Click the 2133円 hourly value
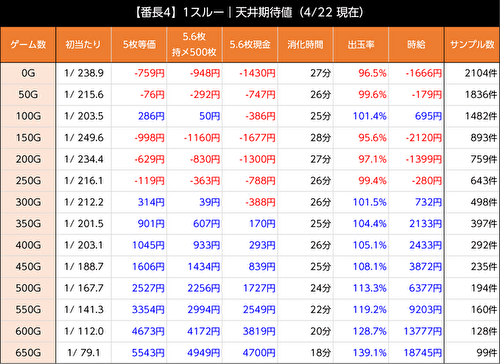This screenshot has width=500, height=364. (x=426, y=224)
